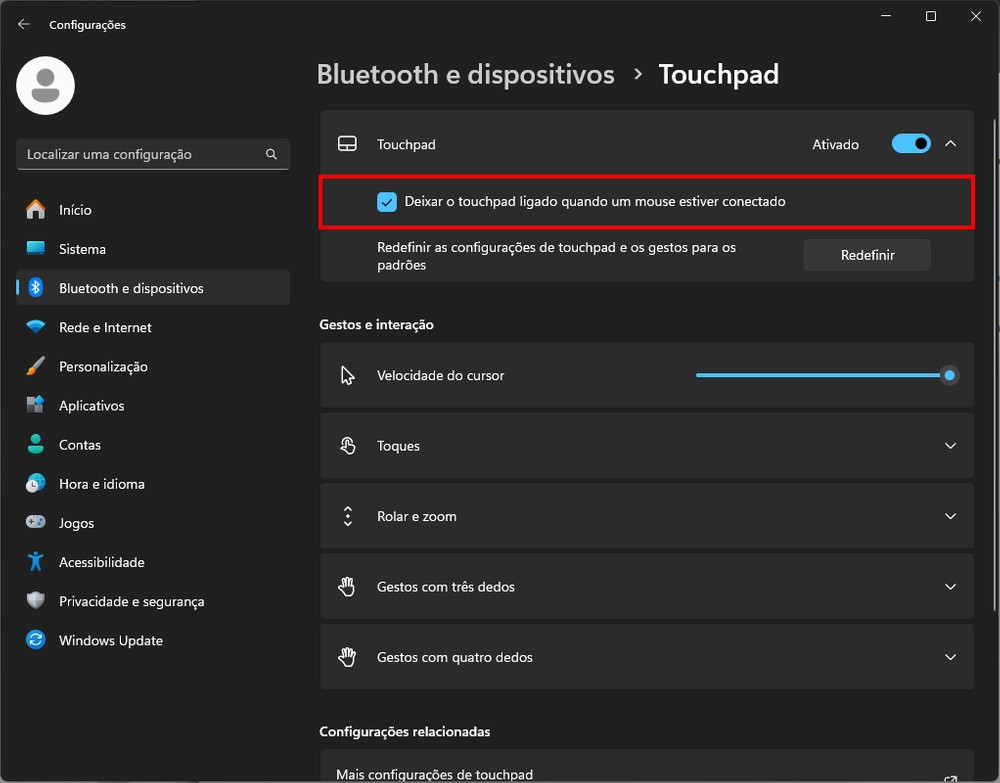Expand the Rolar e zoom section

click(950, 516)
